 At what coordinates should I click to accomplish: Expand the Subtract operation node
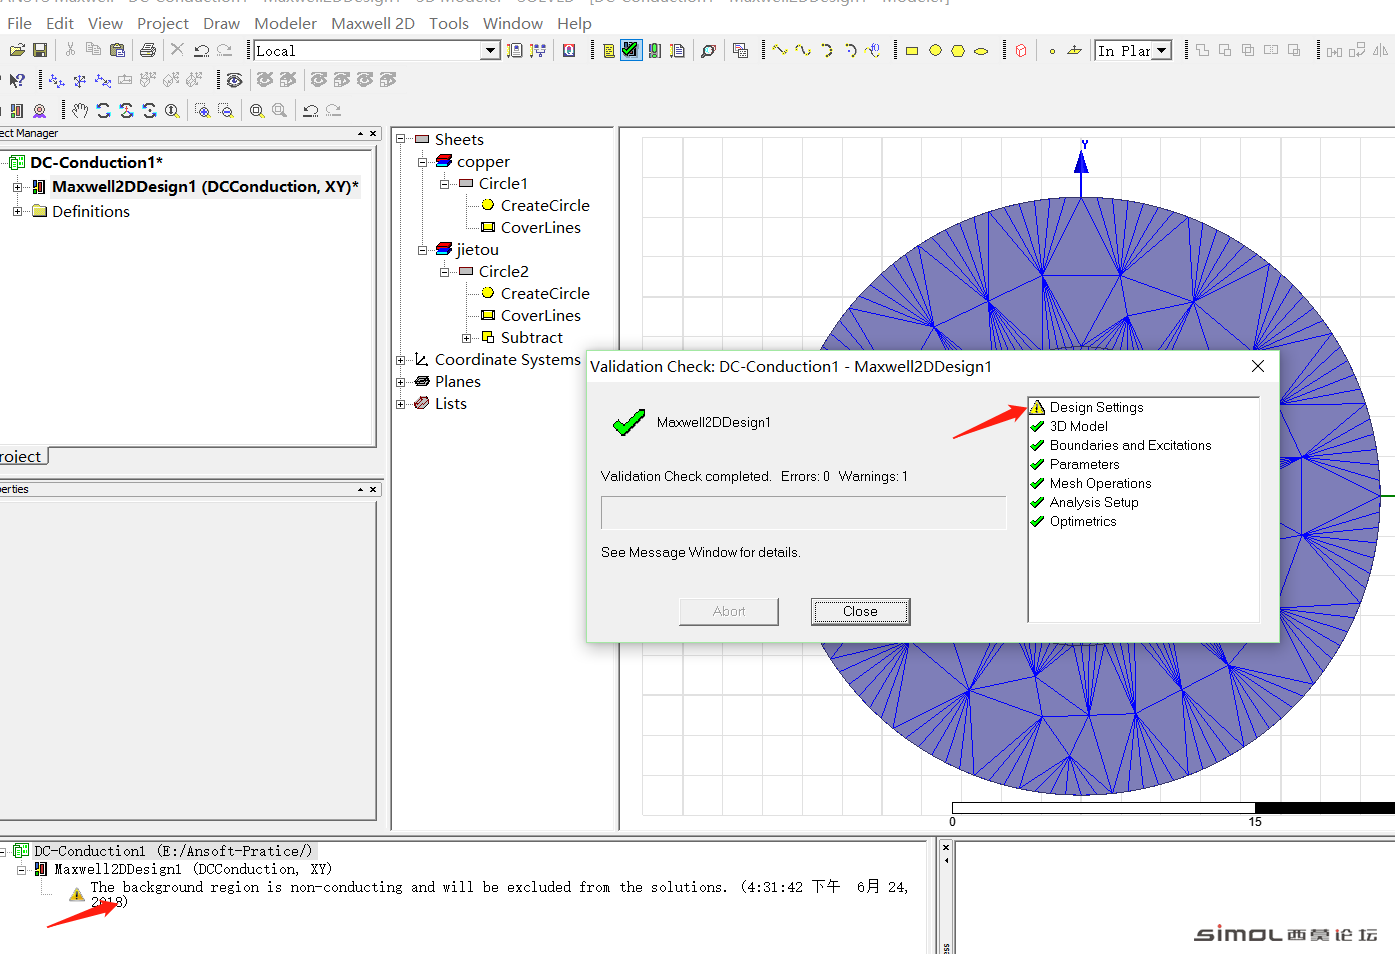click(467, 338)
